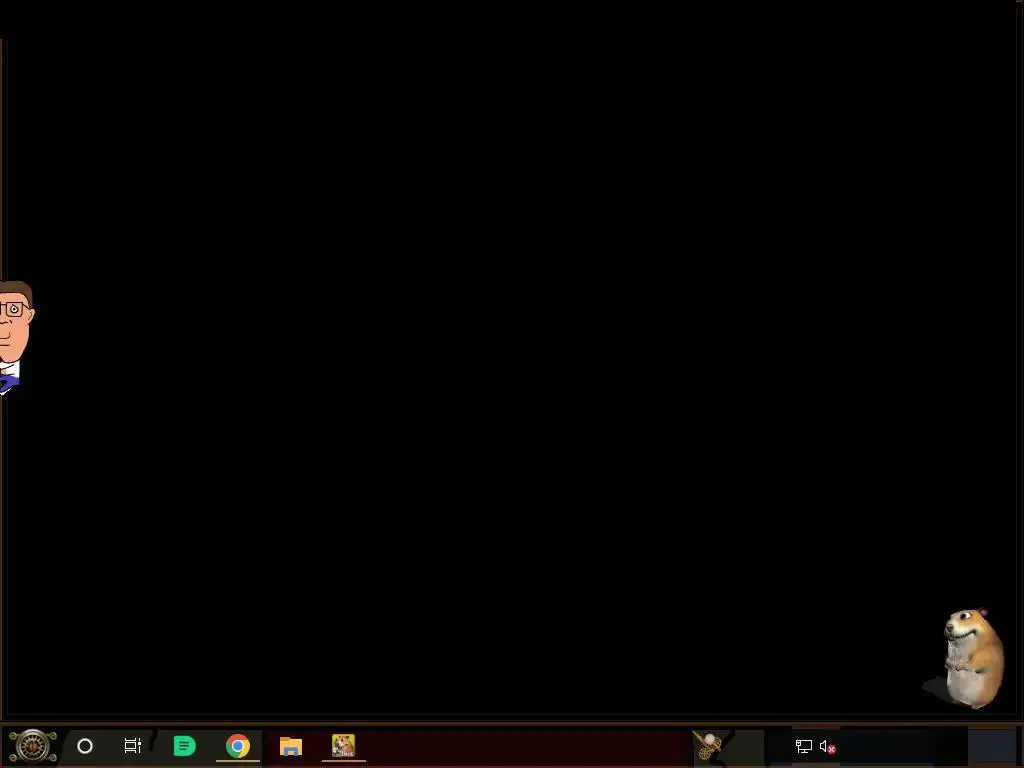Open the network status tray icon
1024x768 pixels.
coord(803,746)
